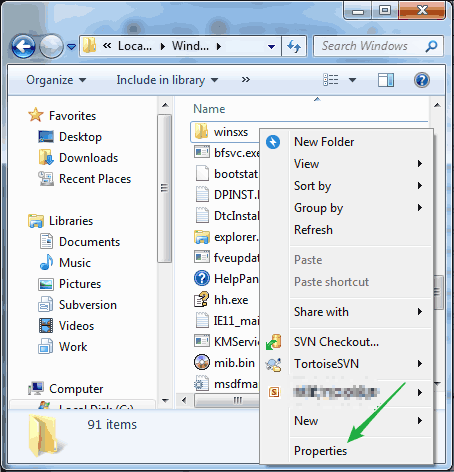Open the Pictures library
The width and height of the screenshot is (454, 472).
[69, 284]
